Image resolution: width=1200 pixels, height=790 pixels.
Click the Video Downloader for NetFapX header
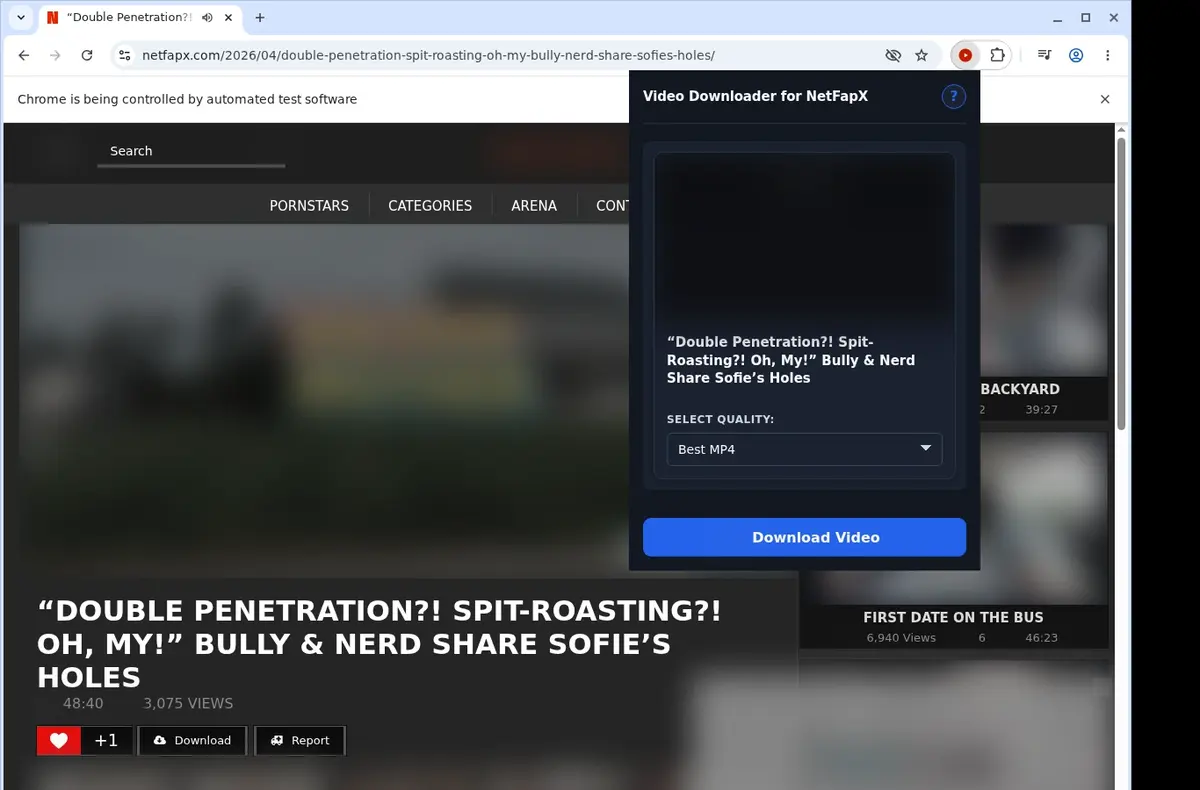coord(755,96)
